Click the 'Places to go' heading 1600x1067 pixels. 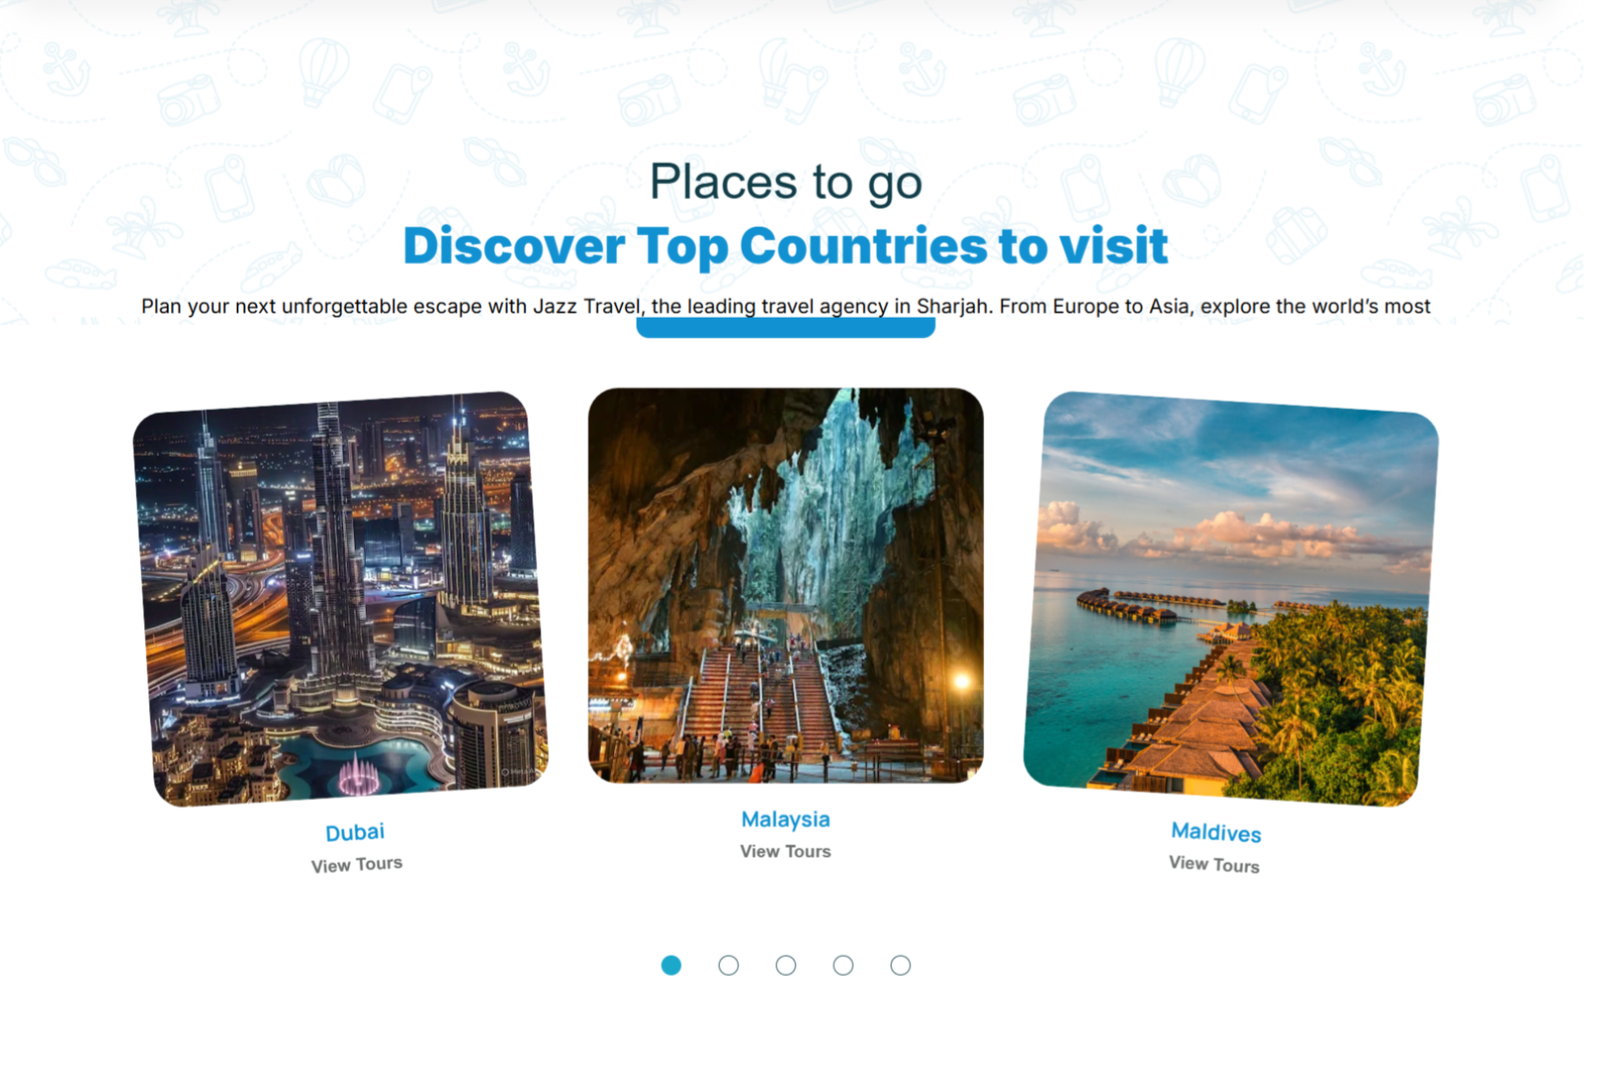coord(786,182)
